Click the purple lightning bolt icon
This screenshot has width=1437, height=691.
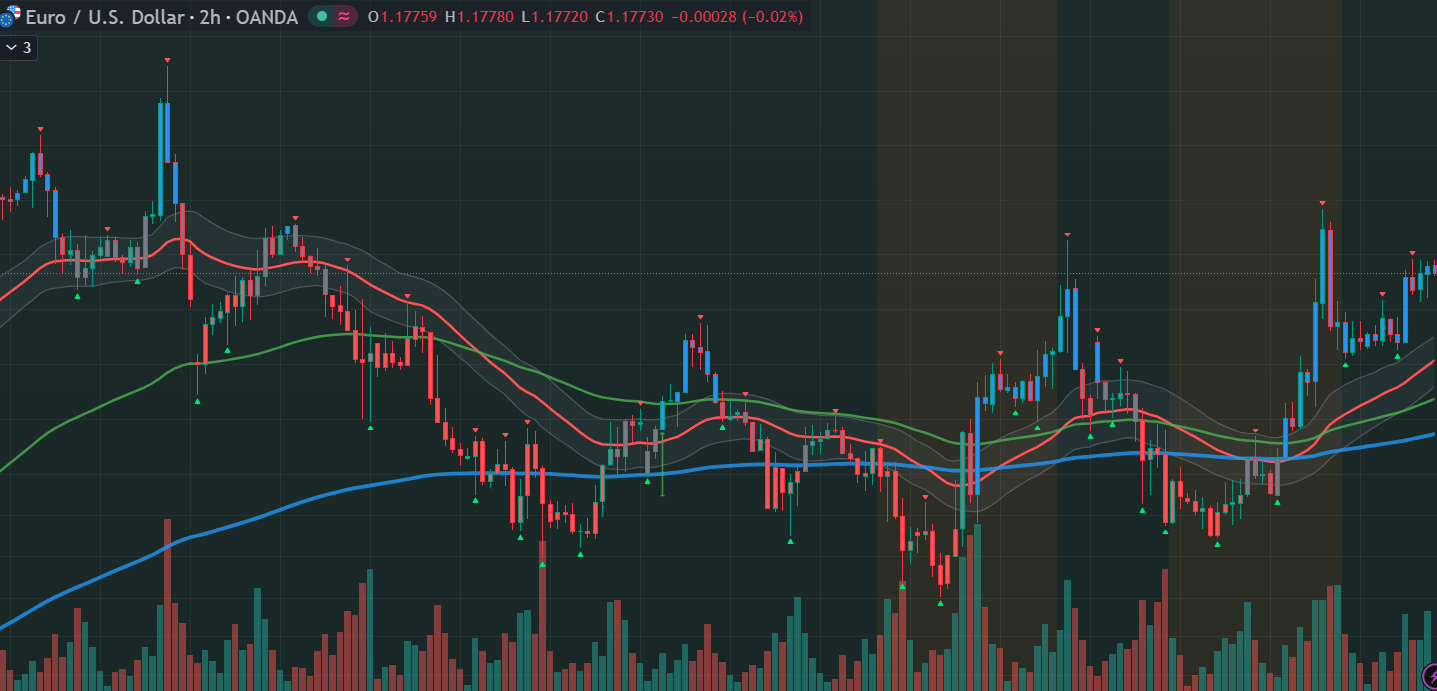click(x=1430, y=677)
